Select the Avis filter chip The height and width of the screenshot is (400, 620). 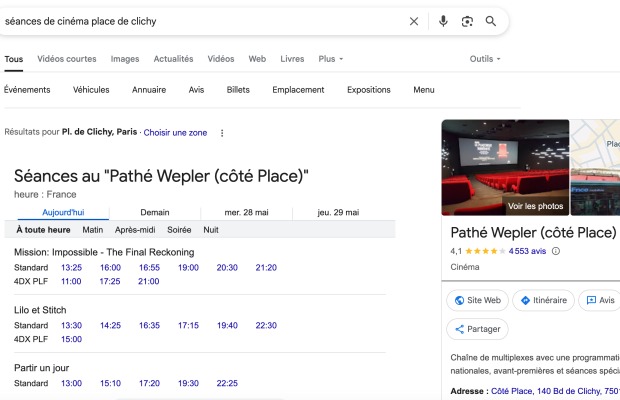[197, 90]
